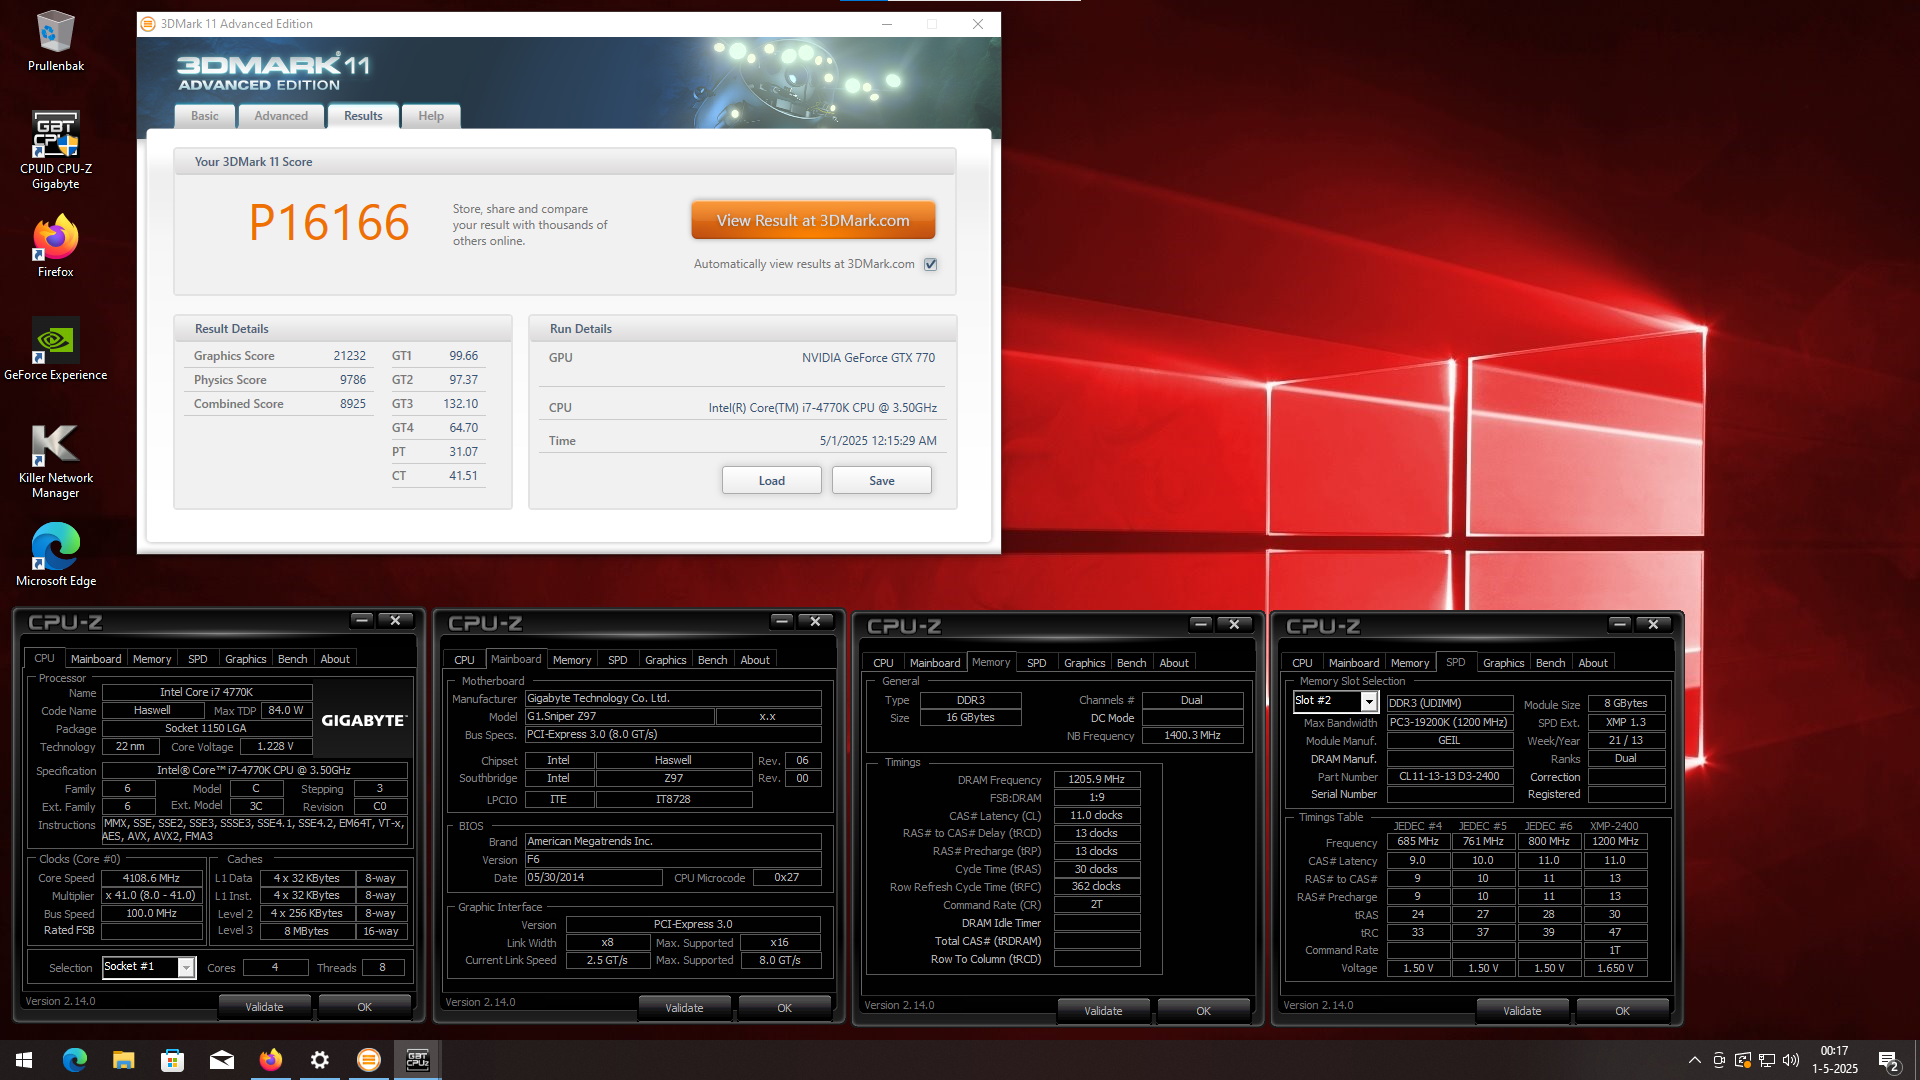Open Killer Network Manager shortcut
Image resolution: width=1920 pixels, height=1080 pixels.
pos(55,460)
